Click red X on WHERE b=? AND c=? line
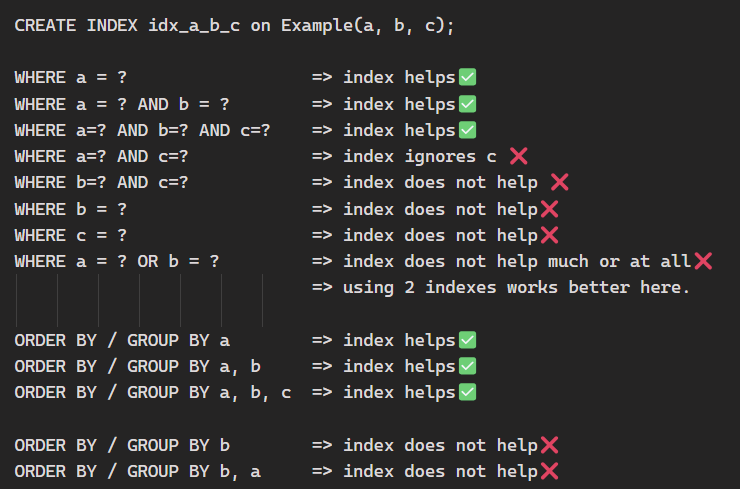This screenshot has height=489, width=740. (559, 182)
